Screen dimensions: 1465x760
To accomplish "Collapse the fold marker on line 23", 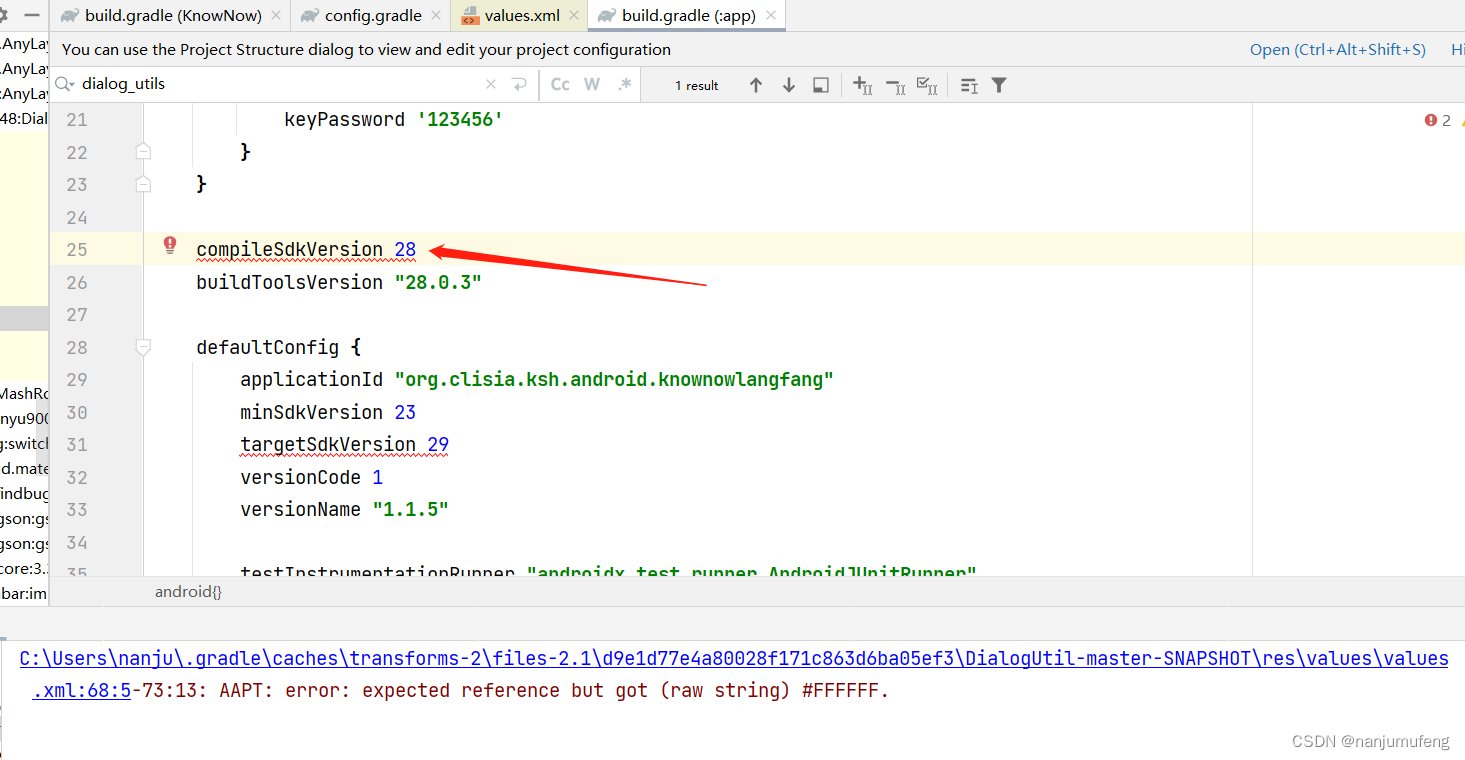I will [x=143, y=184].
